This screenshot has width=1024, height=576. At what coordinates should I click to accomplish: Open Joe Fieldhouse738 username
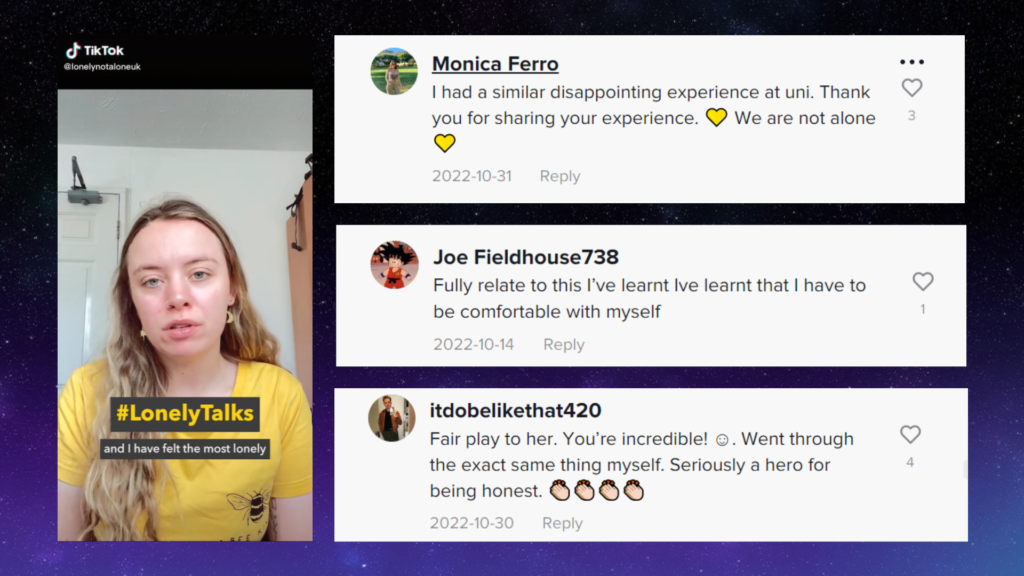pyautogui.click(x=526, y=257)
